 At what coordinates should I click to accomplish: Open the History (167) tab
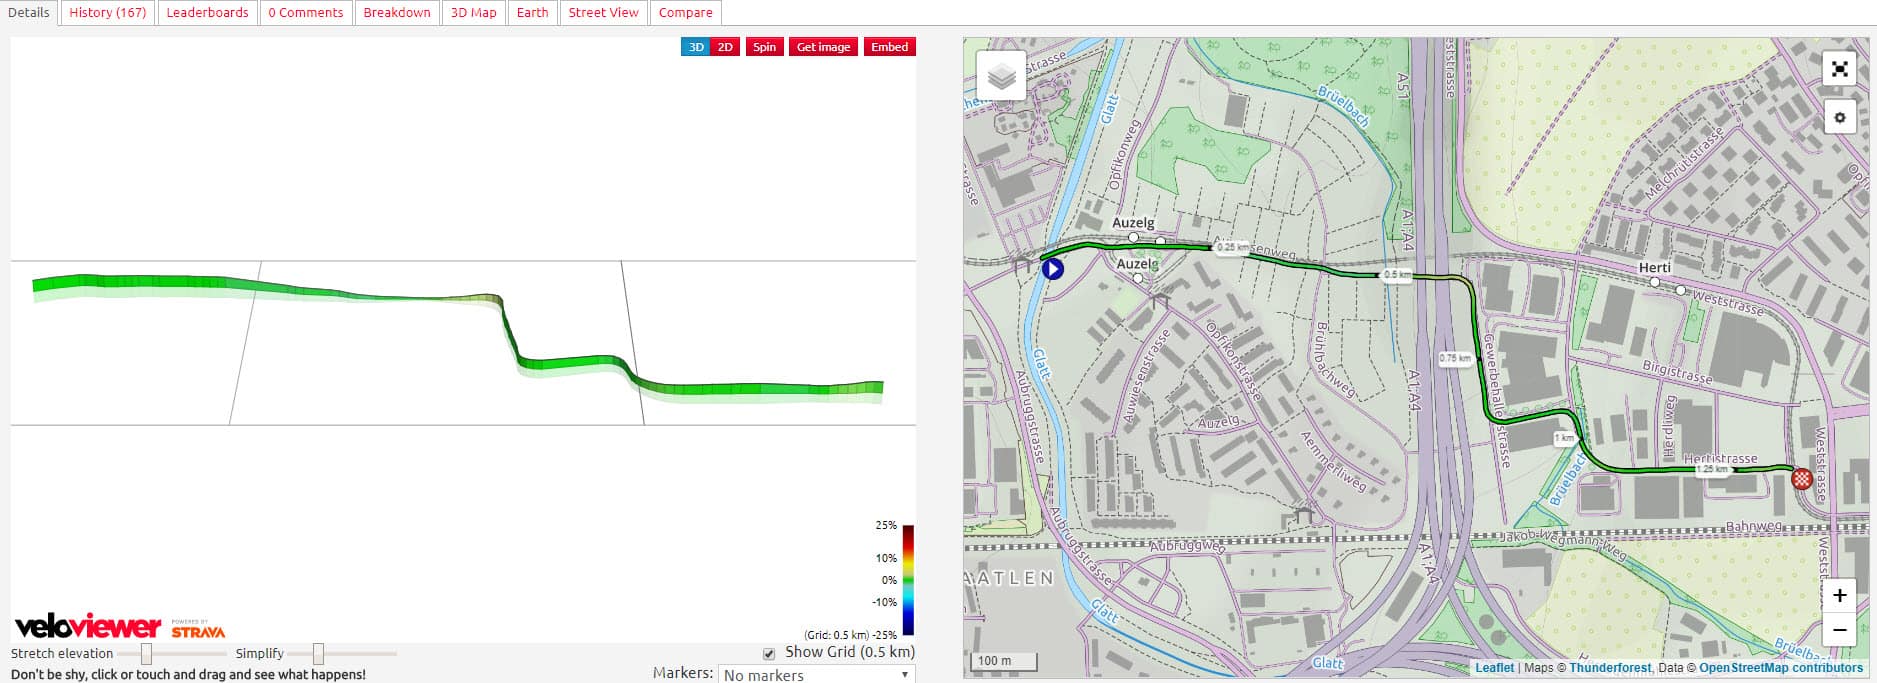(x=107, y=13)
